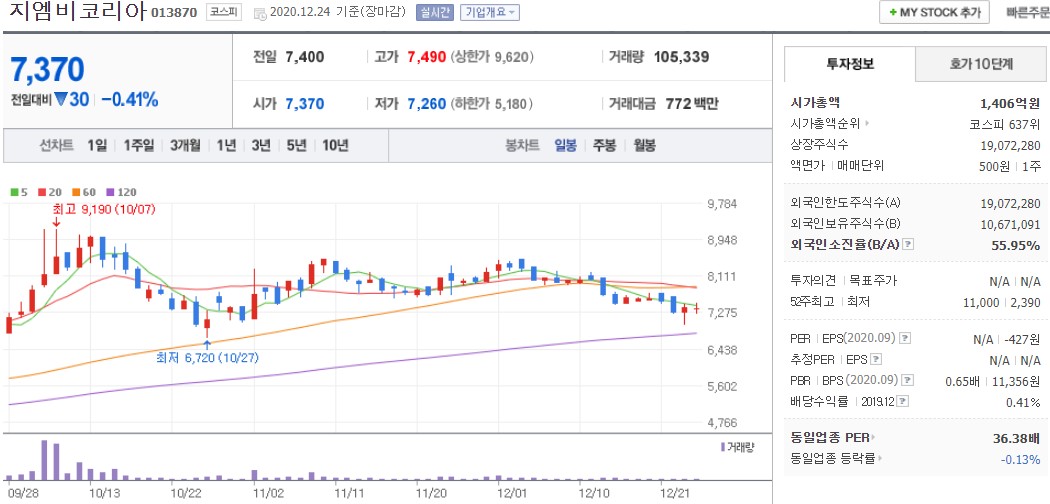Screen dimensions: 1050x504
Task: Click the 9,784 price axis label
Action: [x=722, y=204]
